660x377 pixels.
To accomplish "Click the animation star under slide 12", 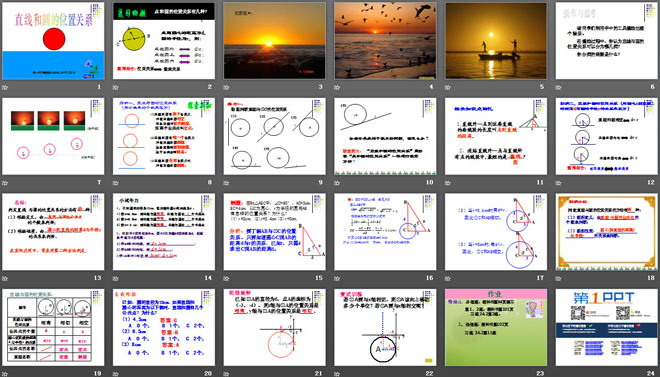I will 559,183.
